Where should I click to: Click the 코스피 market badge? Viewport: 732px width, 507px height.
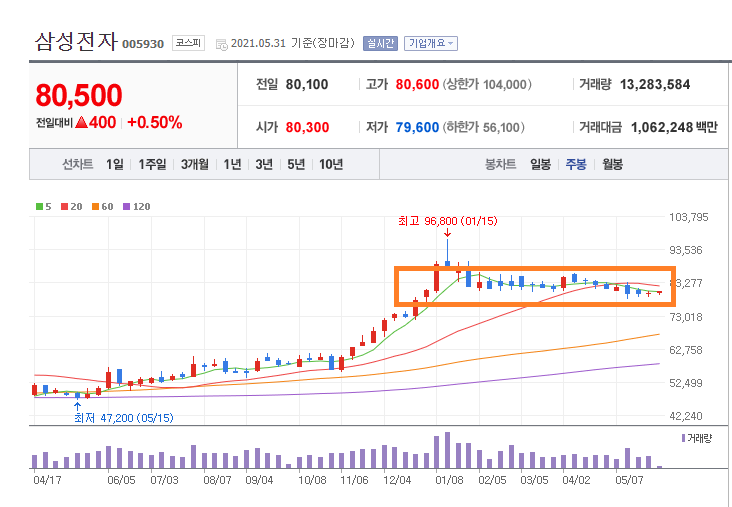click(188, 43)
